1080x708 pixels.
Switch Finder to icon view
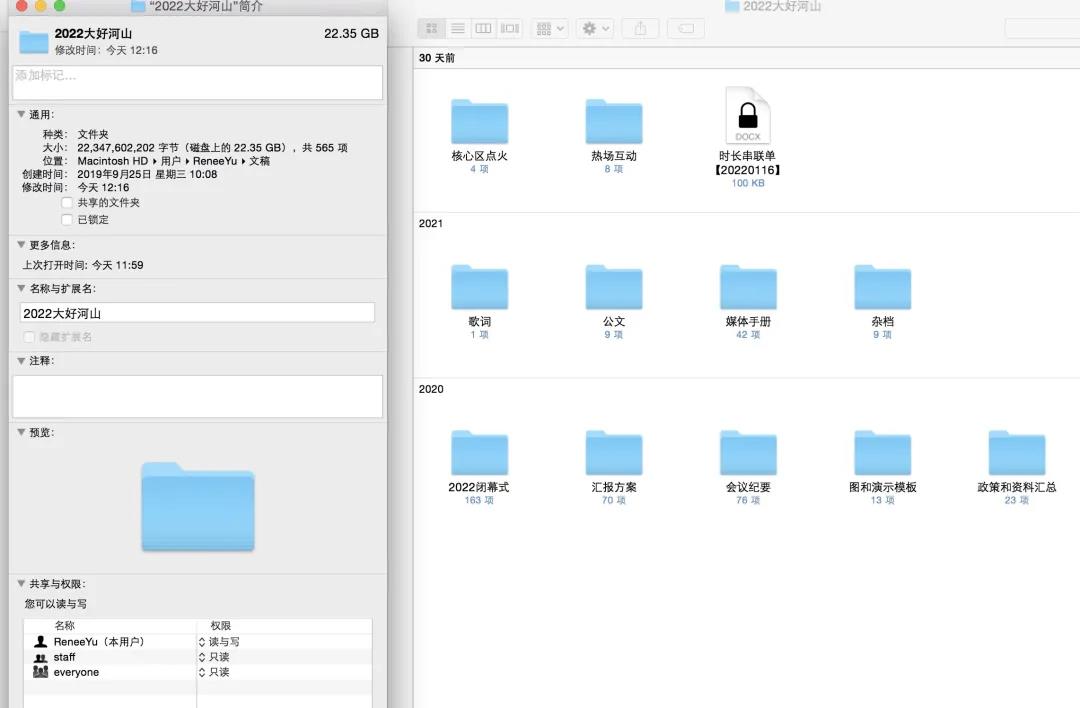point(432,29)
